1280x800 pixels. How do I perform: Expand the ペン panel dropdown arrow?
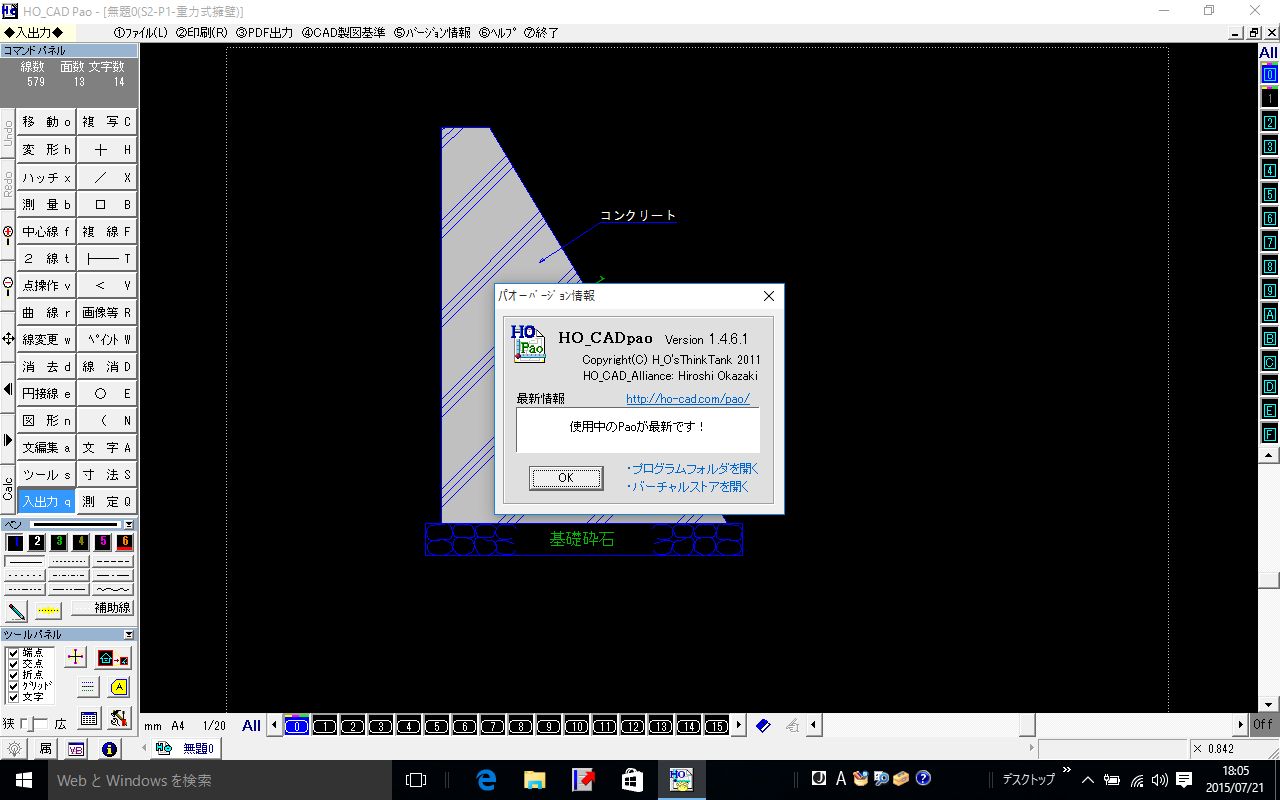[x=128, y=524]
